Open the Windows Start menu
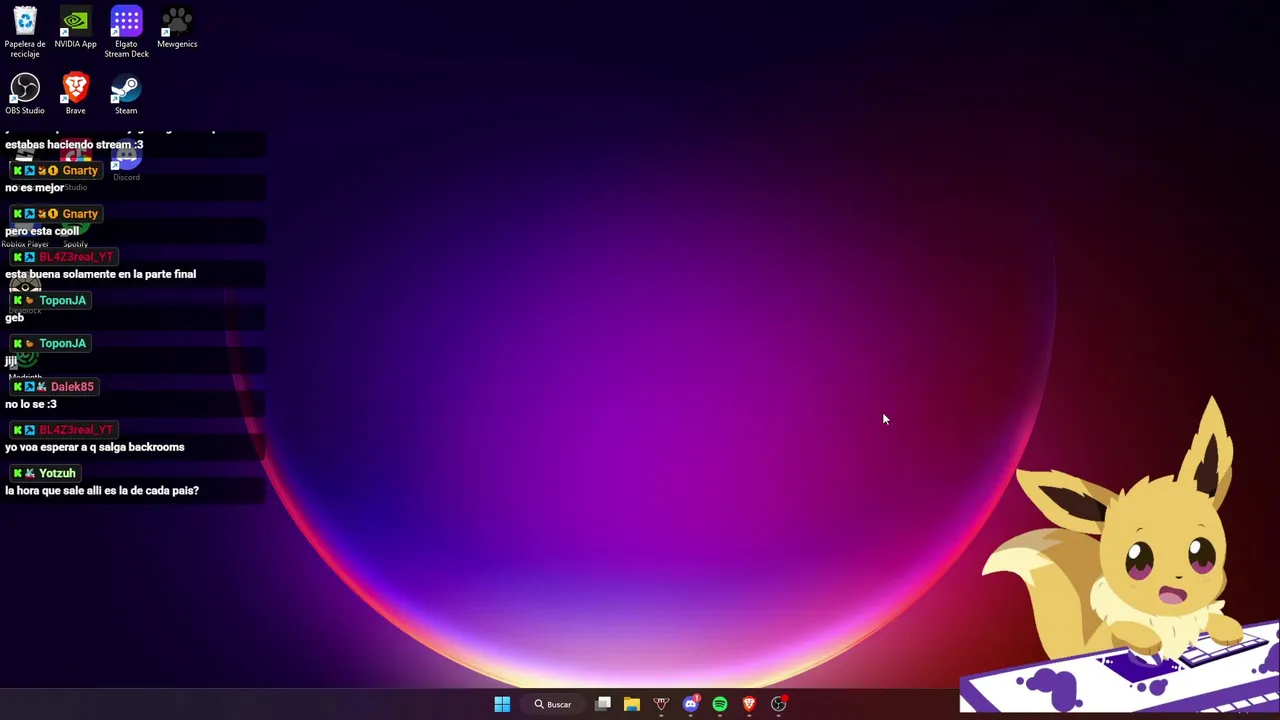This screenshot has height=720, width=1280. 502,704
